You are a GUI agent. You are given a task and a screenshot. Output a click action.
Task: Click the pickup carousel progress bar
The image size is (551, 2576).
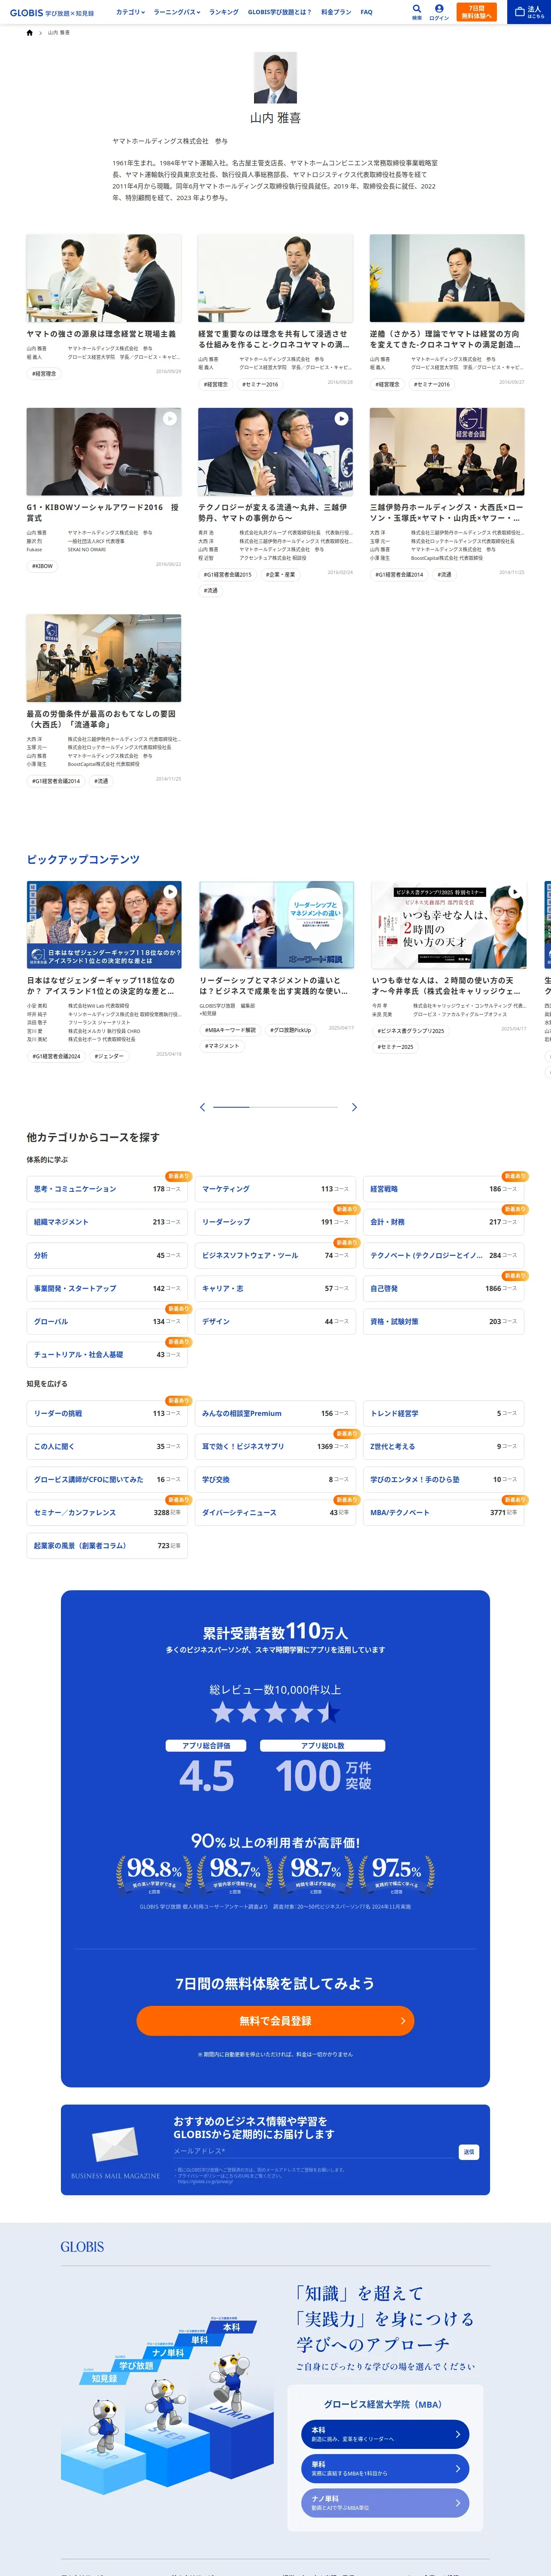[275, 1107]
